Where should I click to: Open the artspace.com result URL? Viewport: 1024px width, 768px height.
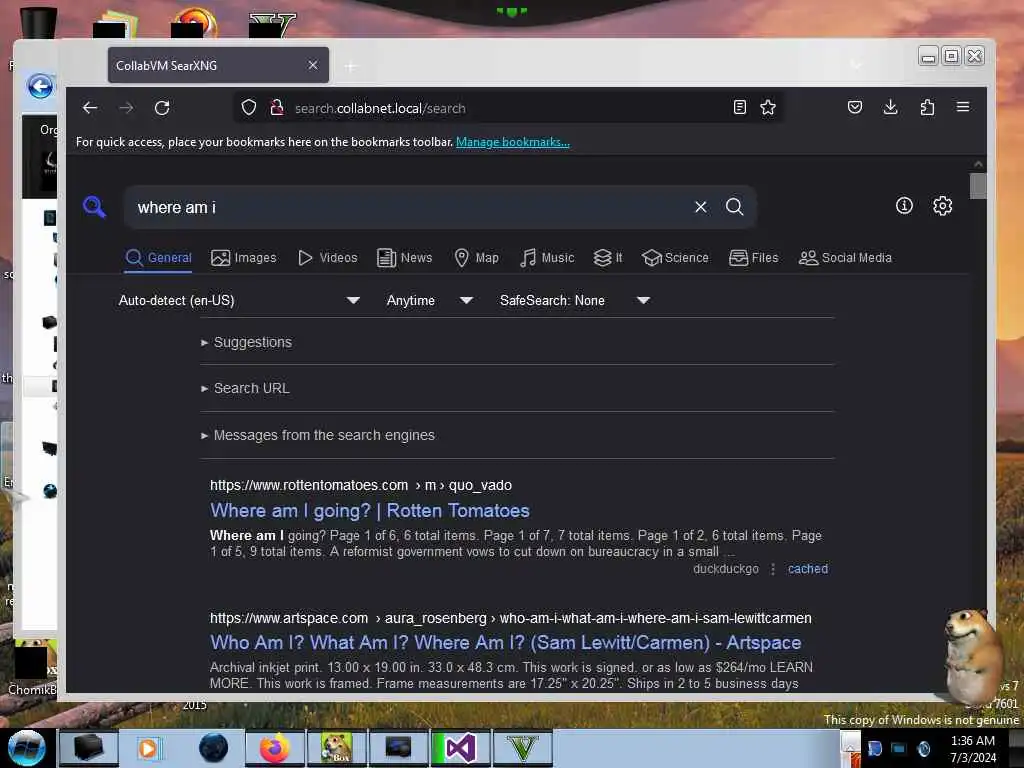point(511,618)
